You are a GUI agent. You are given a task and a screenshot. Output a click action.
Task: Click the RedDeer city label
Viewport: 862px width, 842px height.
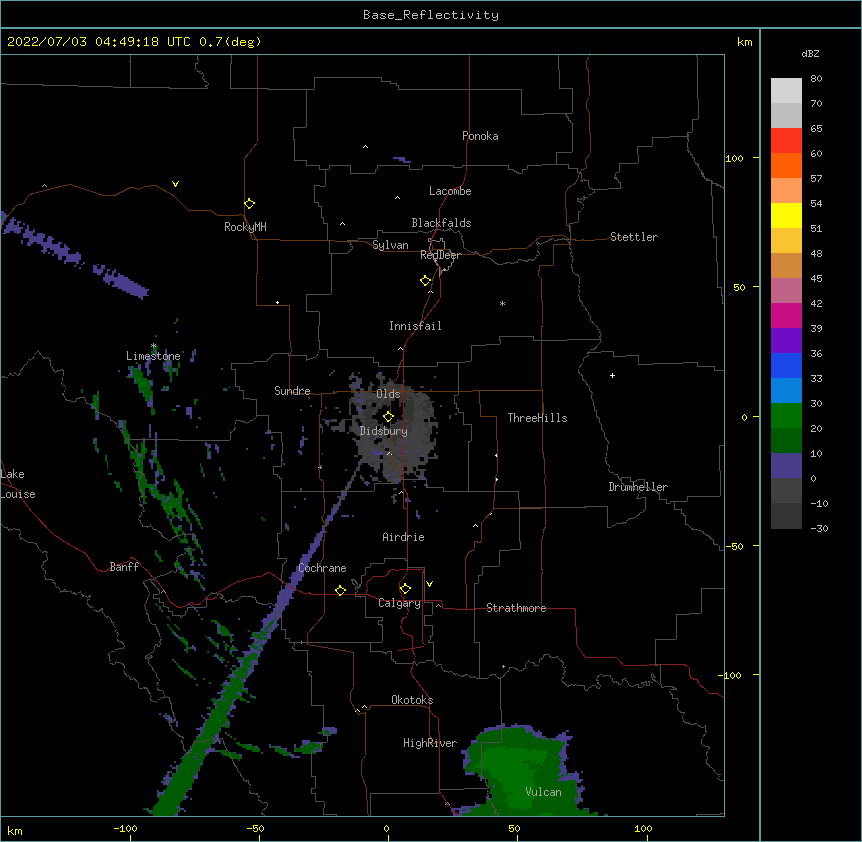point(440,255)
